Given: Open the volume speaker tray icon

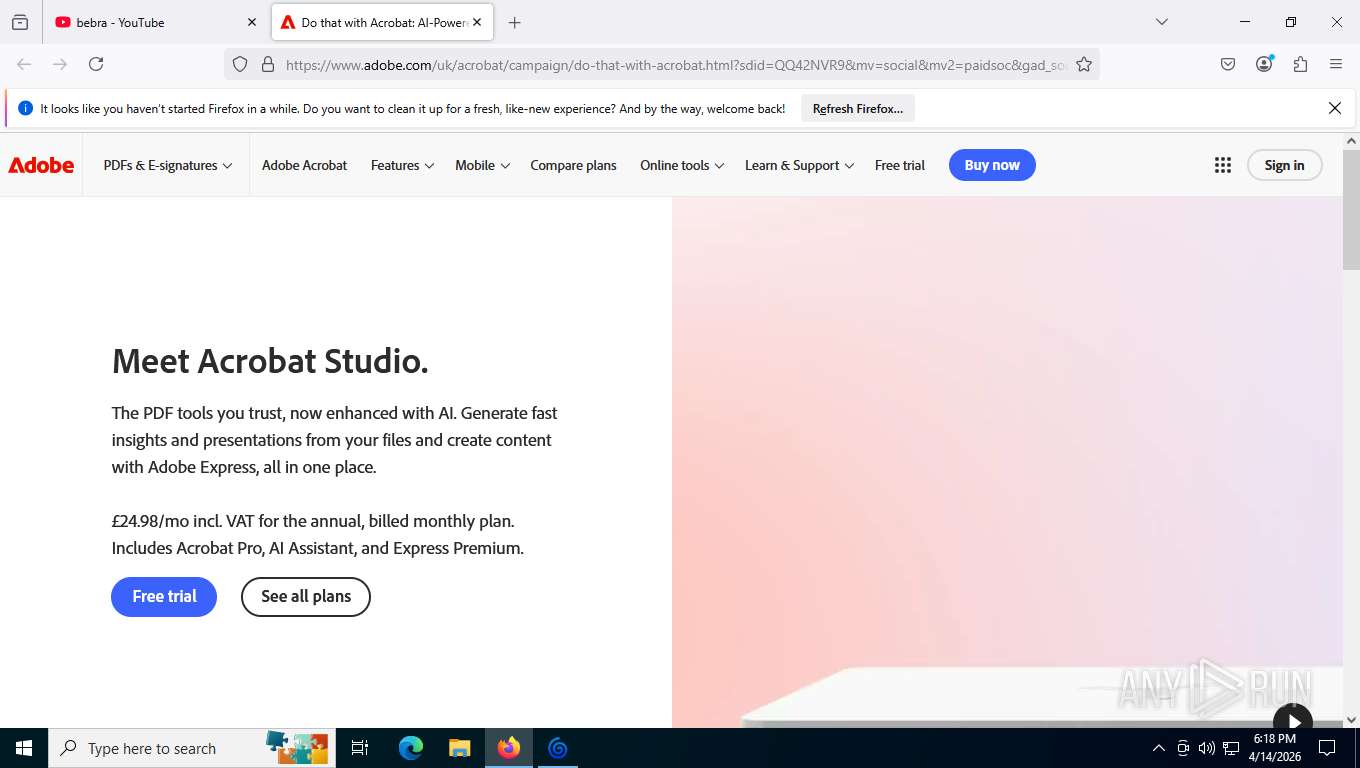Looking at the screenshot, I should click(1207, 748).
